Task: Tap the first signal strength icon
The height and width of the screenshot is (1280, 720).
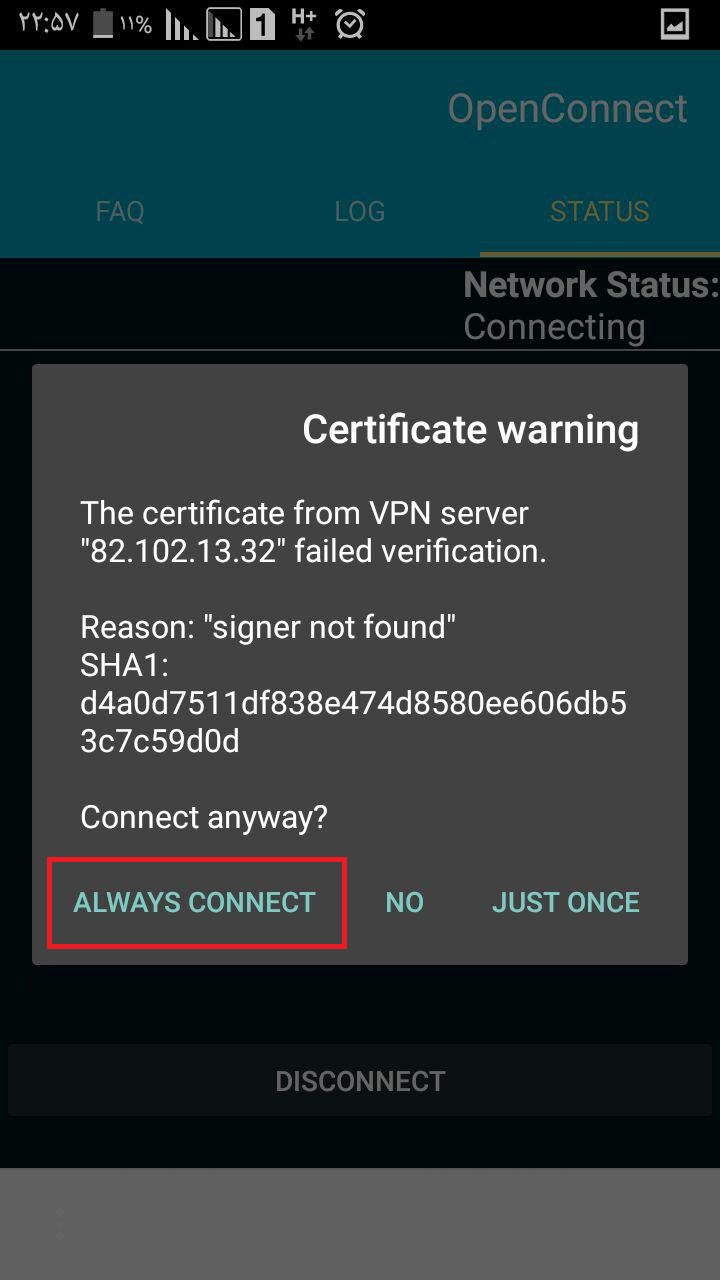Action: (x=180, y=24)
